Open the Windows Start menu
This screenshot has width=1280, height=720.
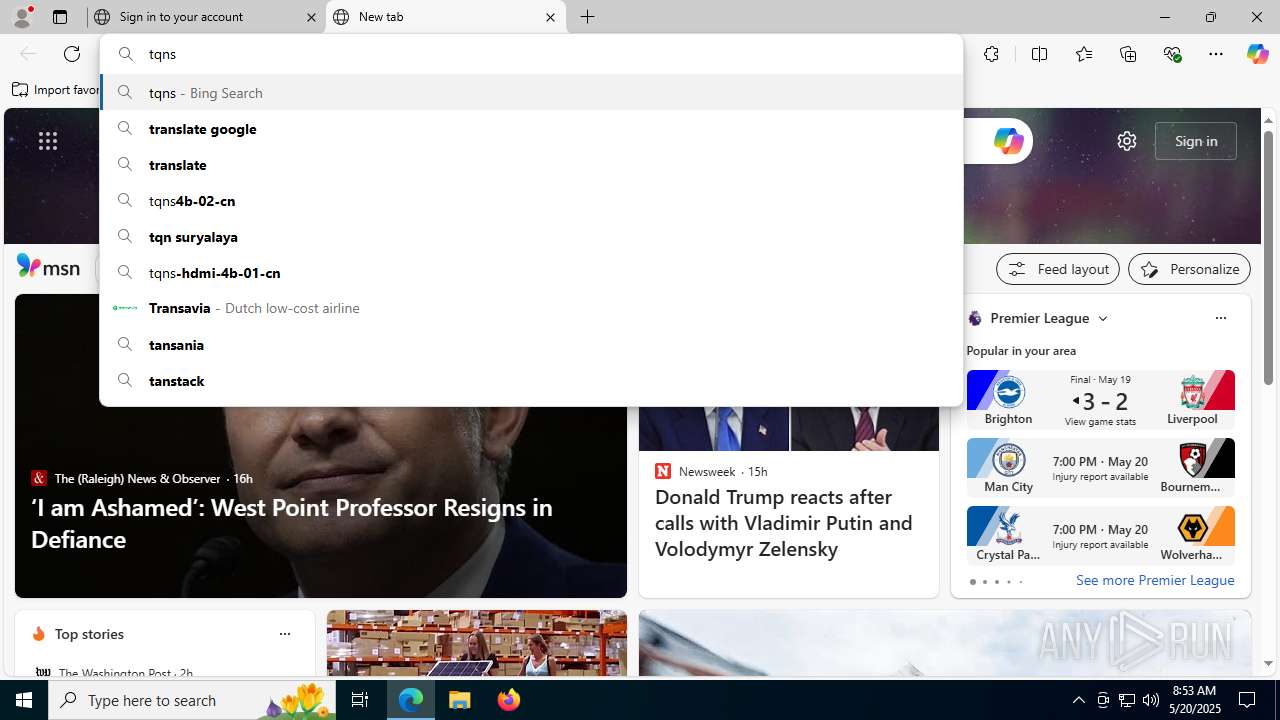point(24,700)
